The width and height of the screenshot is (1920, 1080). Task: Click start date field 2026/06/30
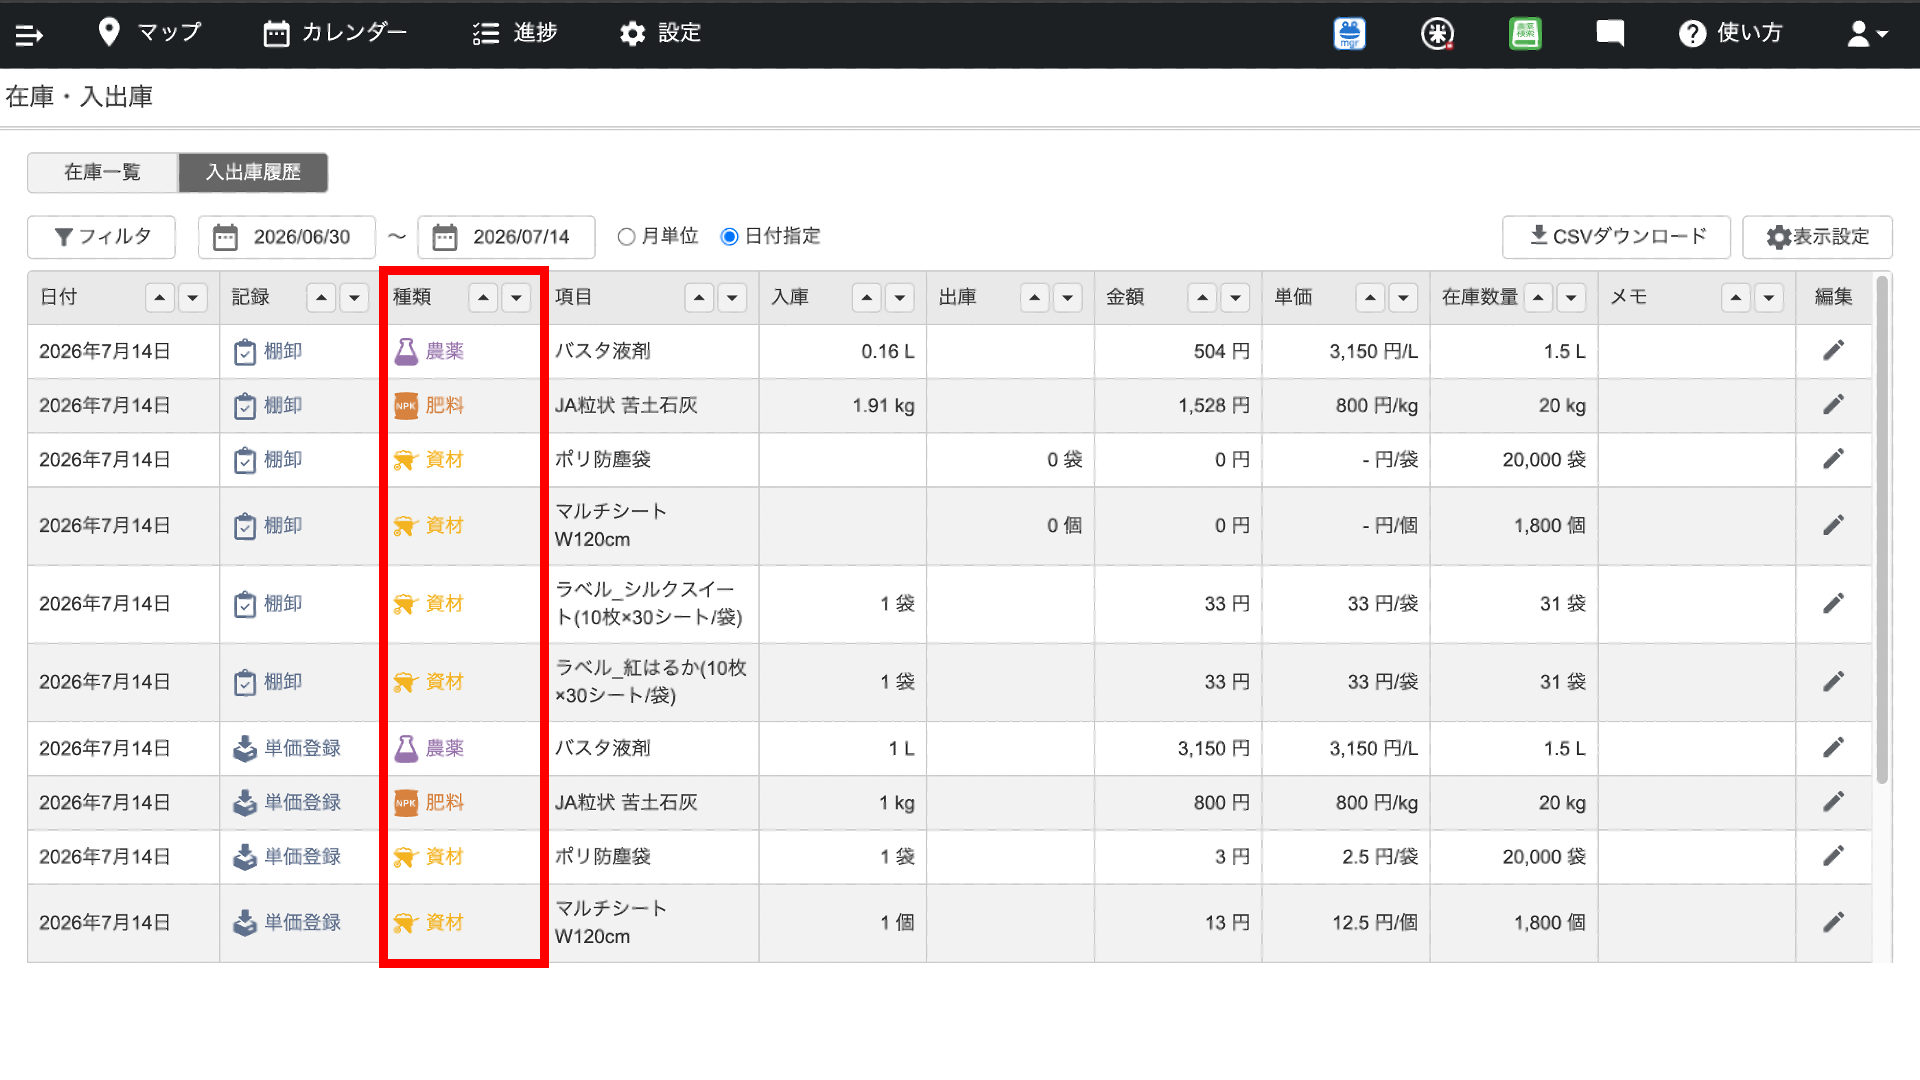click(287, 237)
